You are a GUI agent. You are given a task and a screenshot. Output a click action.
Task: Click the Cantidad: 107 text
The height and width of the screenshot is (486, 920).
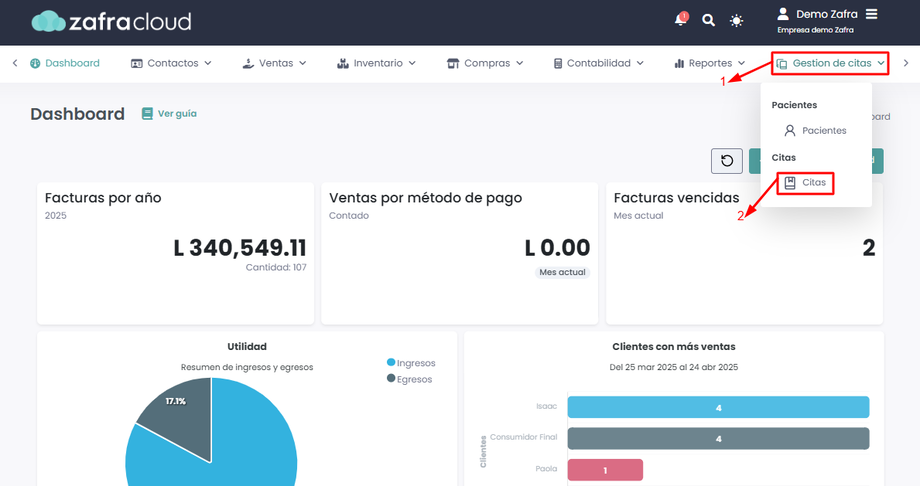(x=276, y=268)
